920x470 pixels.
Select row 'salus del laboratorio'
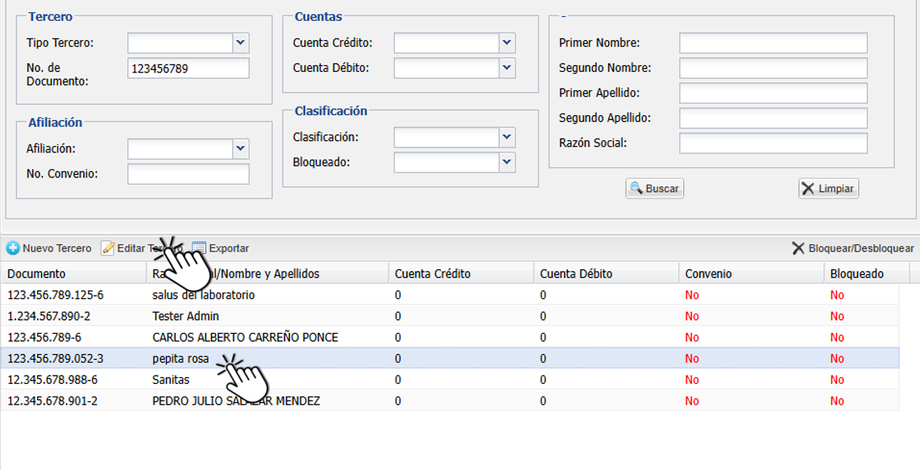(x=450, y=295)
